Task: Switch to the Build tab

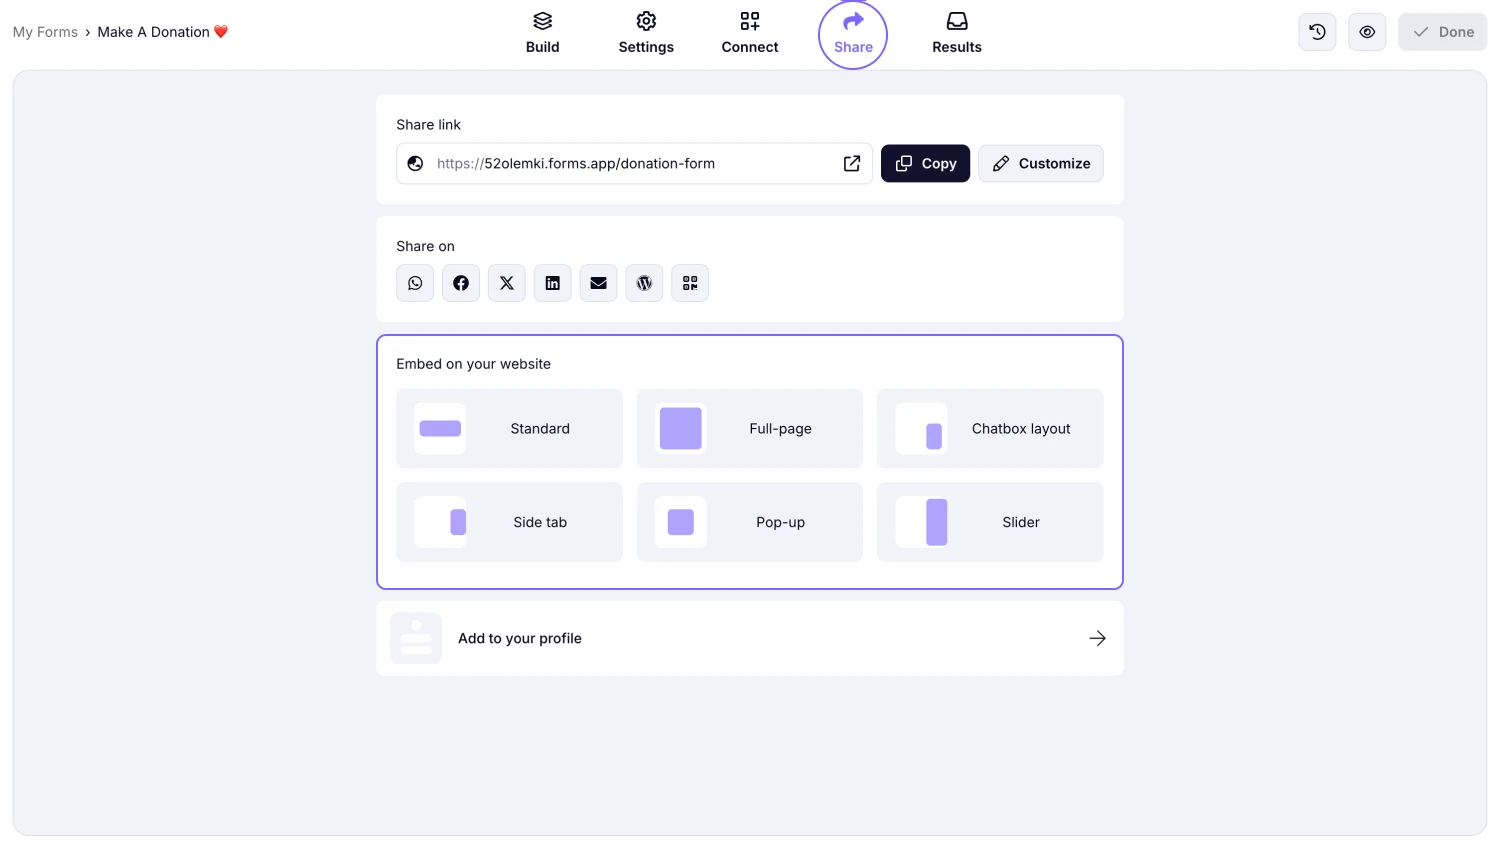Action: (x=543, y=33)
